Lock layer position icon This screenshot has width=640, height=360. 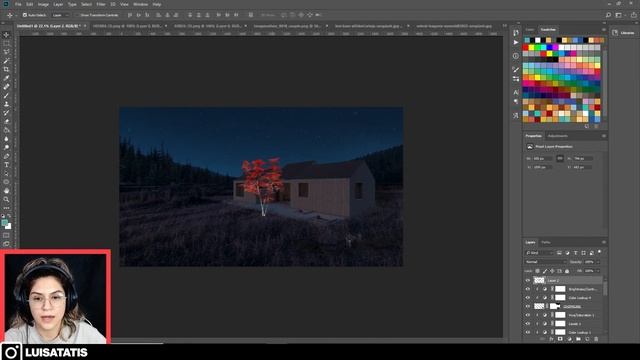(552, 271)
